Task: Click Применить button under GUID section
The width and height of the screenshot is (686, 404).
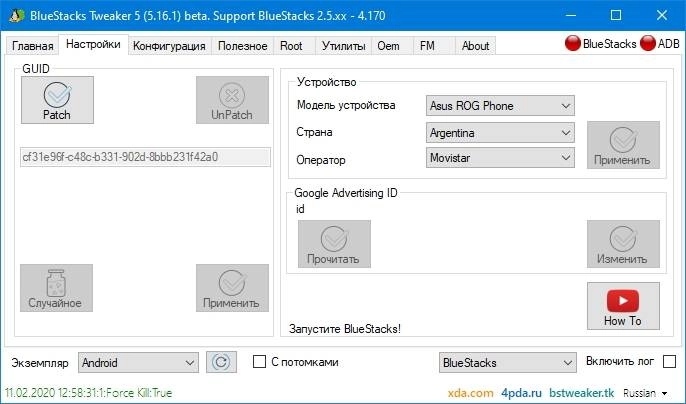Action: click(232, 288)
